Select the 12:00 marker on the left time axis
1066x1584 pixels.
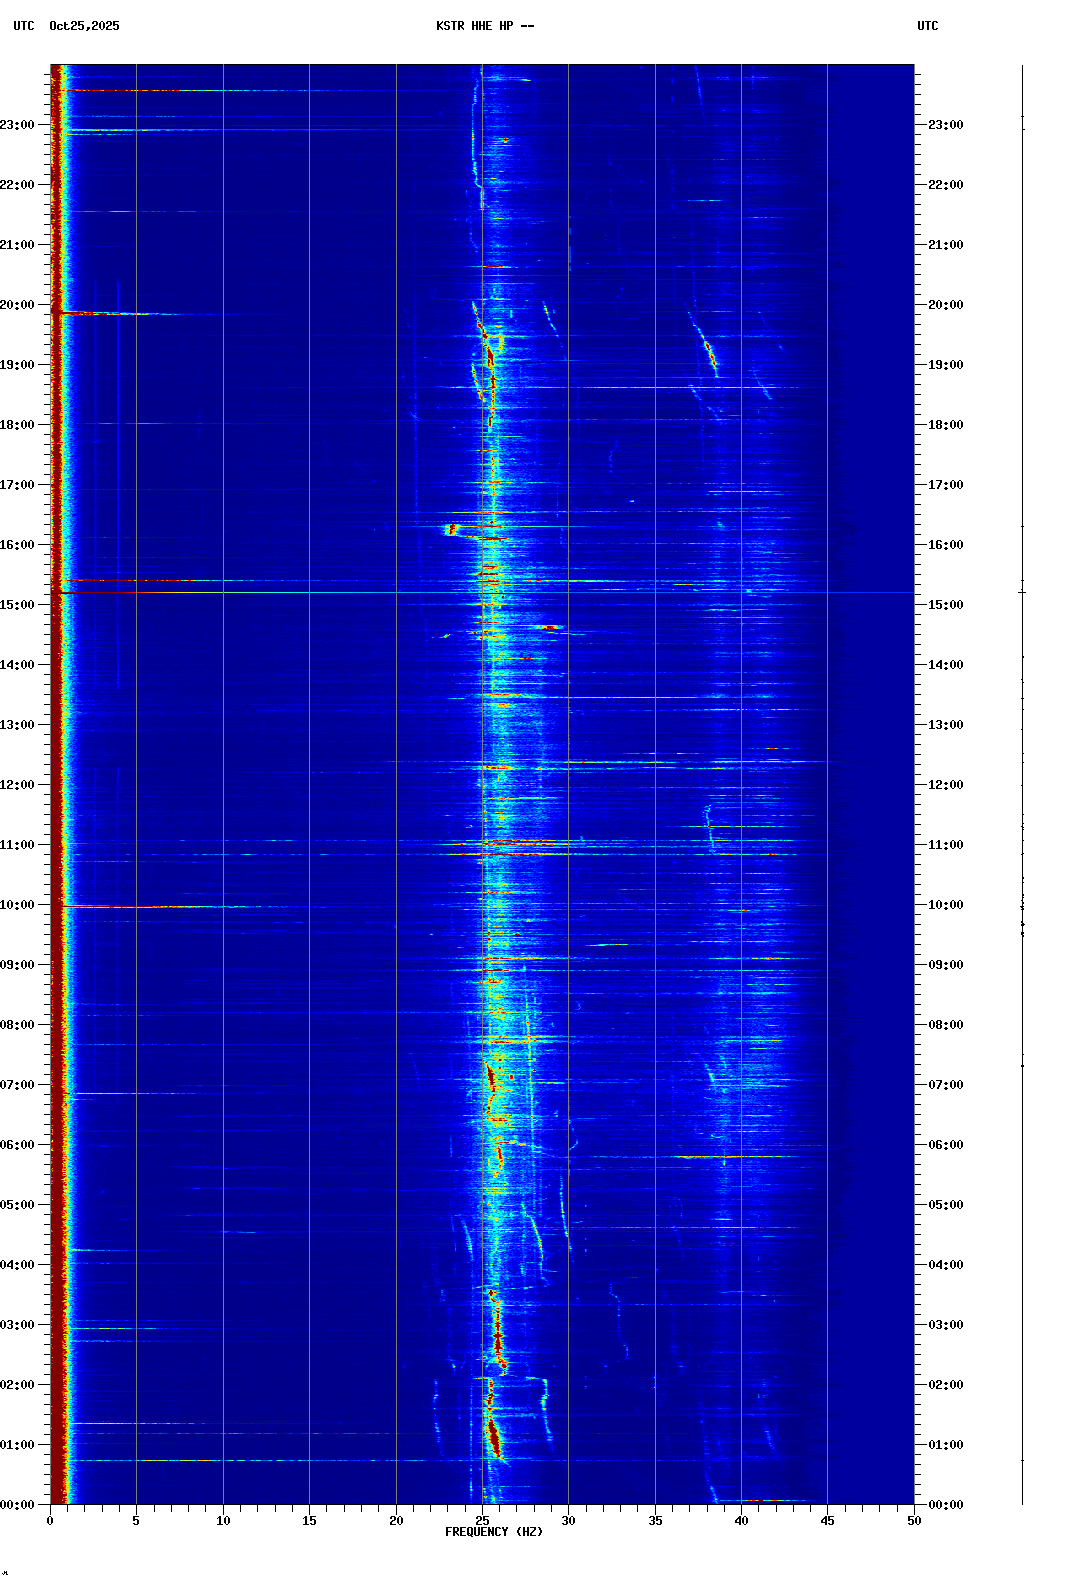pyautogui.click(x=18, y=785)
